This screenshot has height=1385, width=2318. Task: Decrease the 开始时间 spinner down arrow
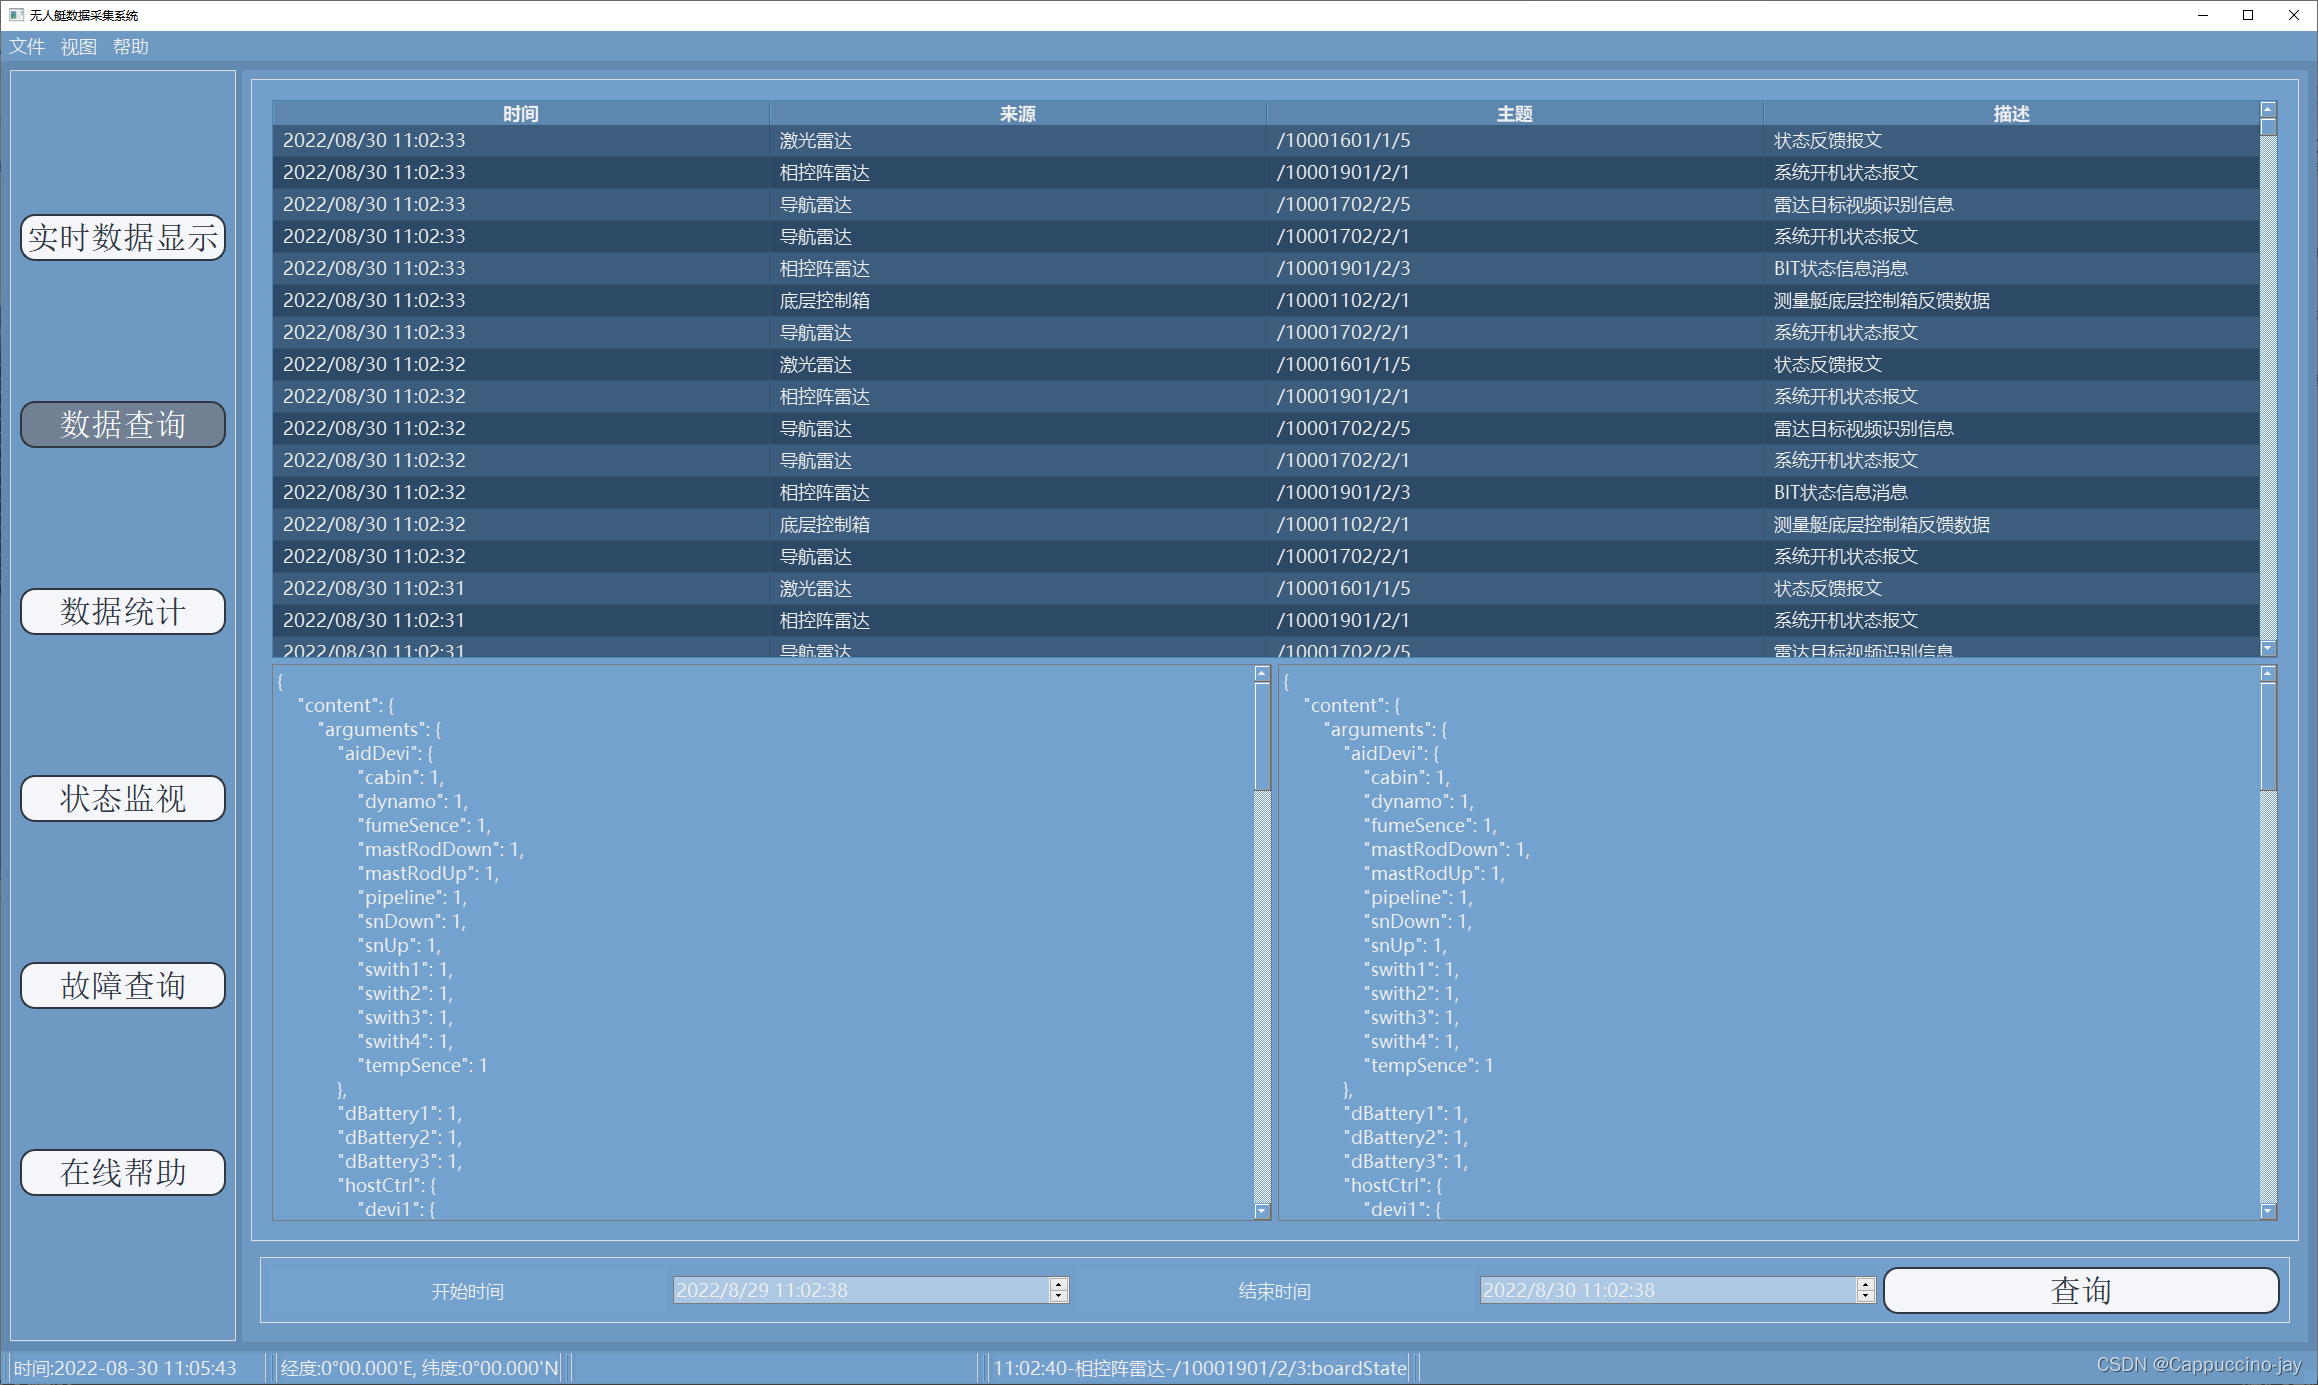1059,1297
